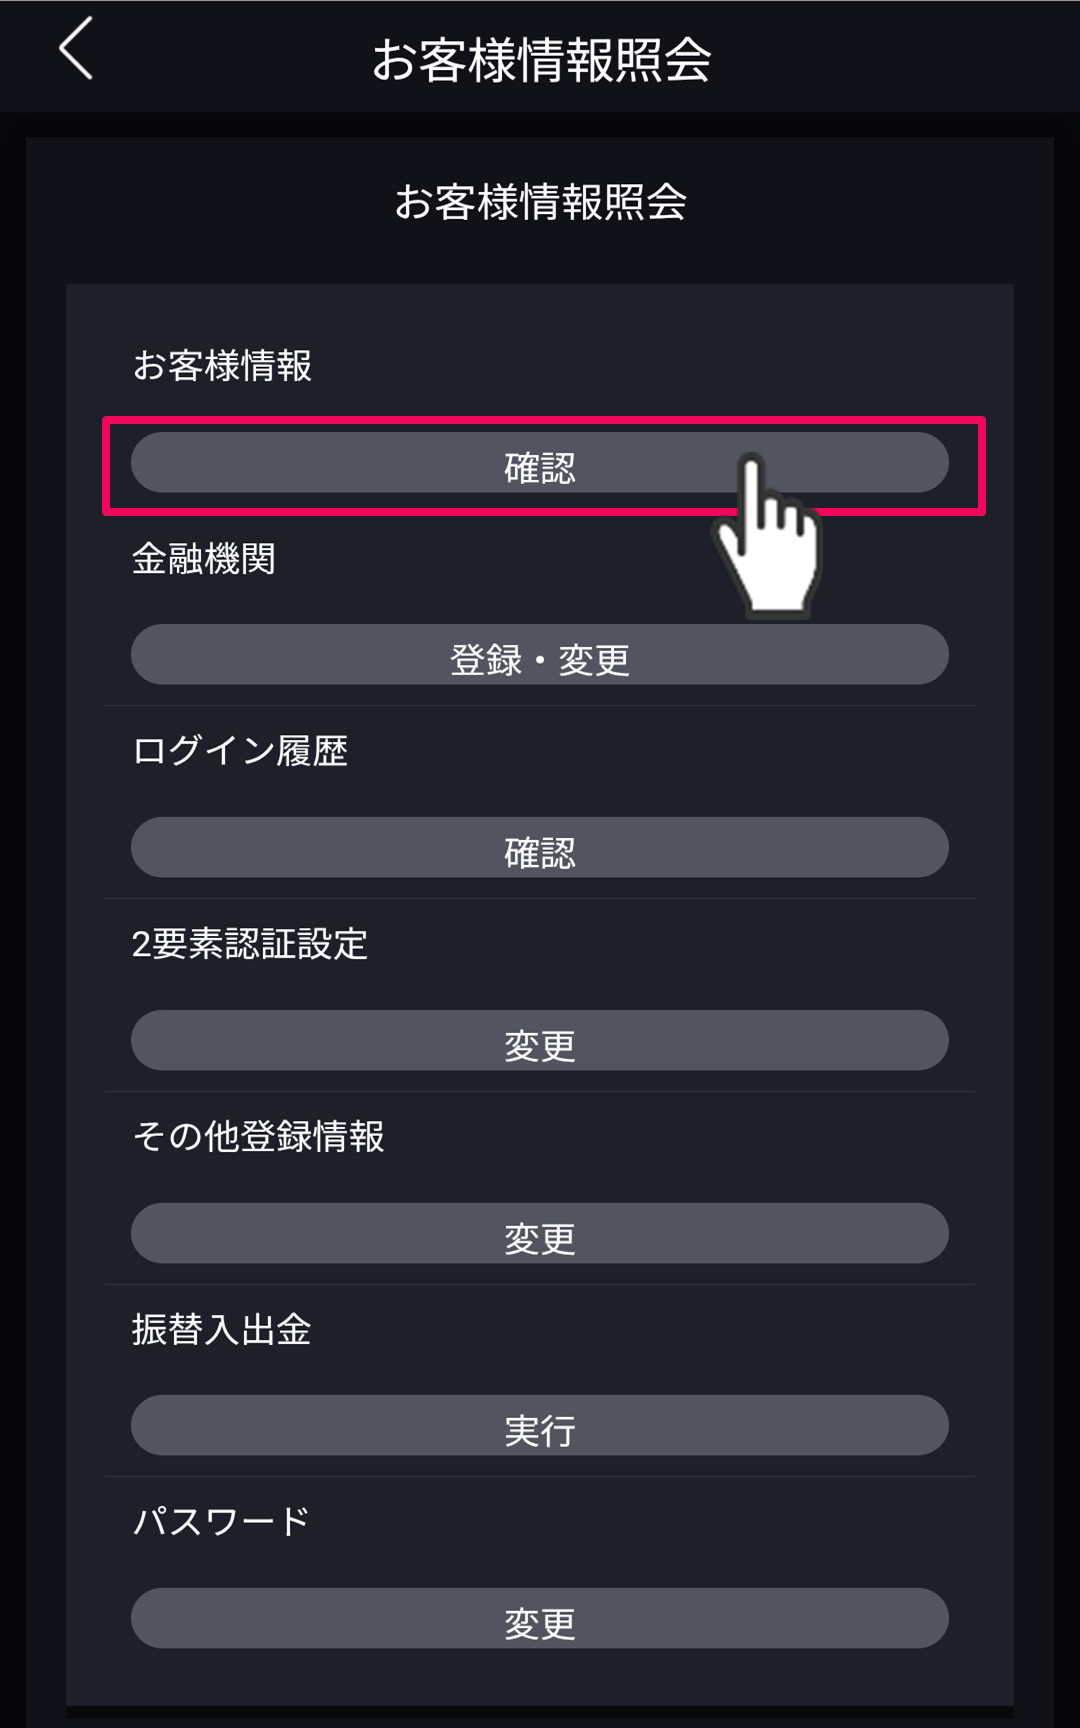Click the divider line below 登録・変更 button
This screenshot has height=1728, width=1080.
(x=540, y=706)
